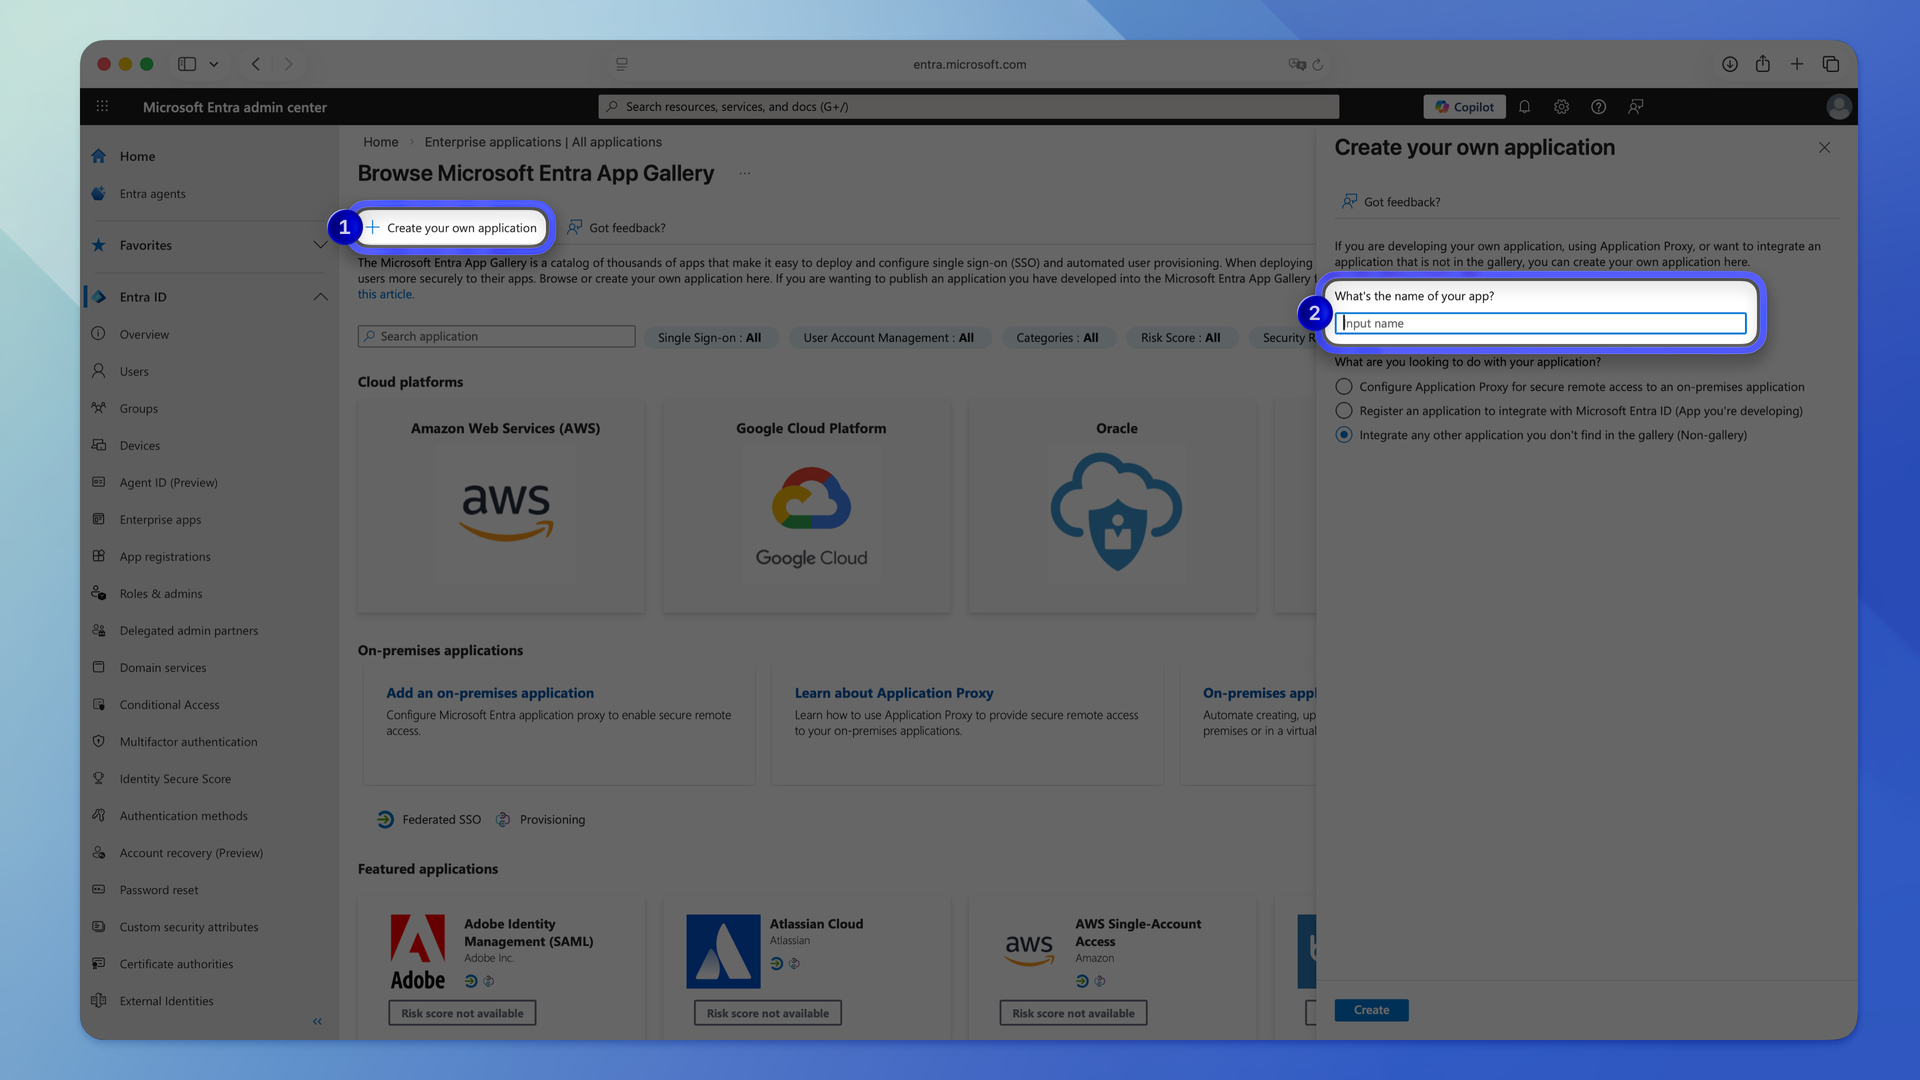
Task: Click the App registrations sidebar icon
Action: pyautogui.click(x=98, y=556)
